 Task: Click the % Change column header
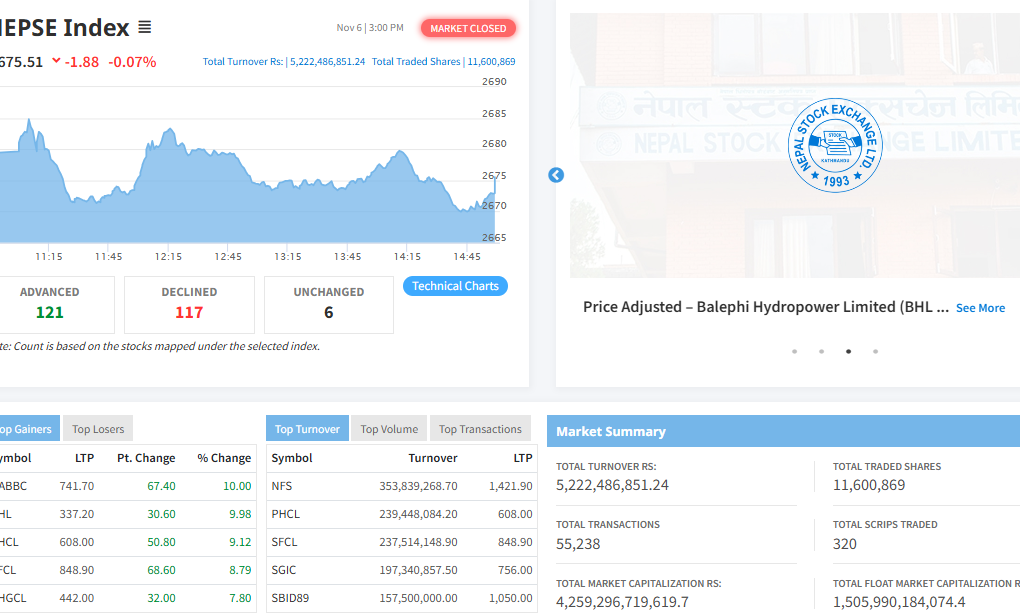(x=224, y=458)
